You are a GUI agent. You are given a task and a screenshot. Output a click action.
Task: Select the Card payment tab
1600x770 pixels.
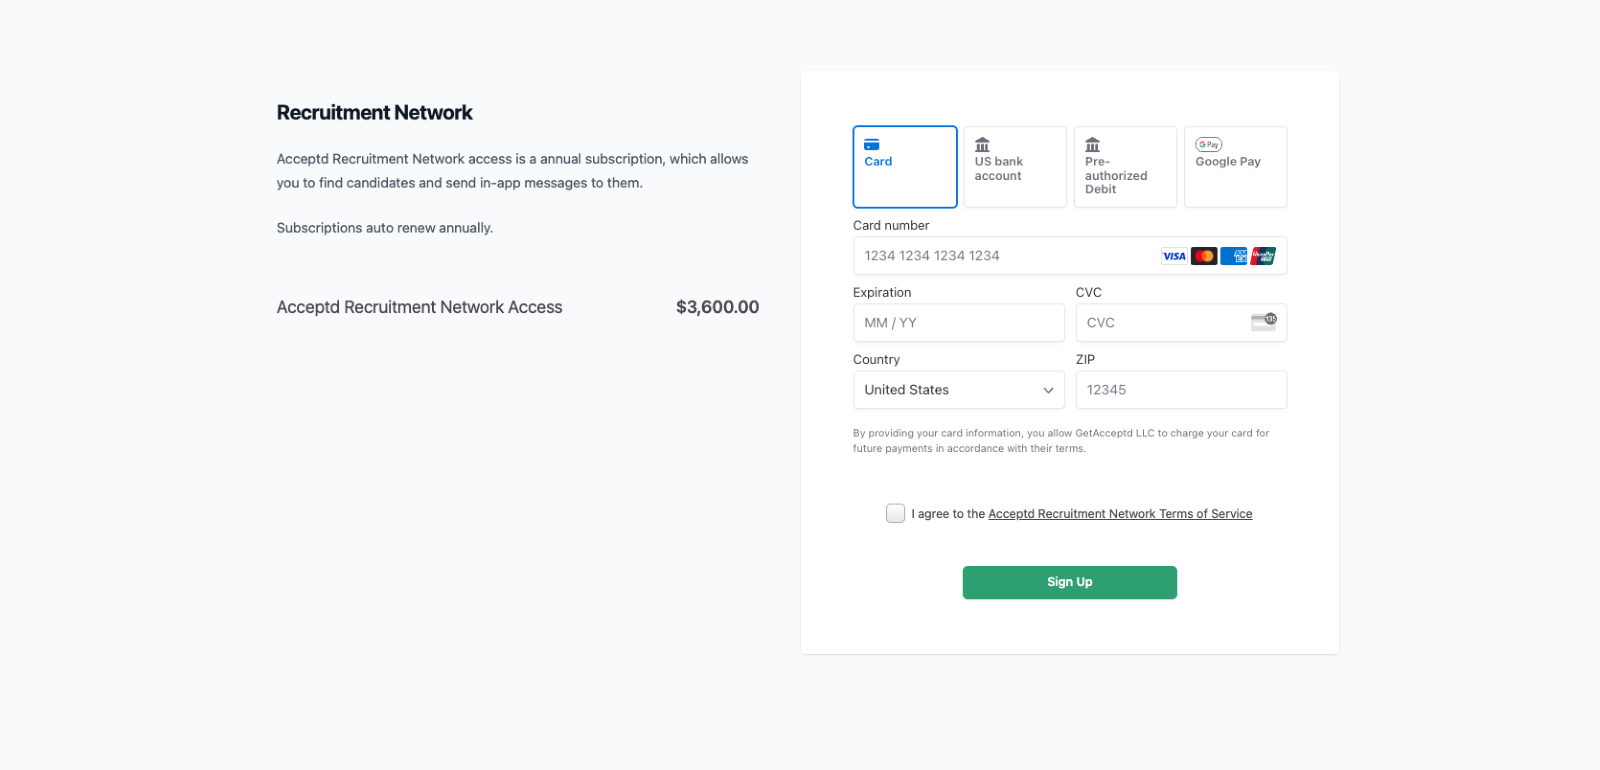coord(905,167)
